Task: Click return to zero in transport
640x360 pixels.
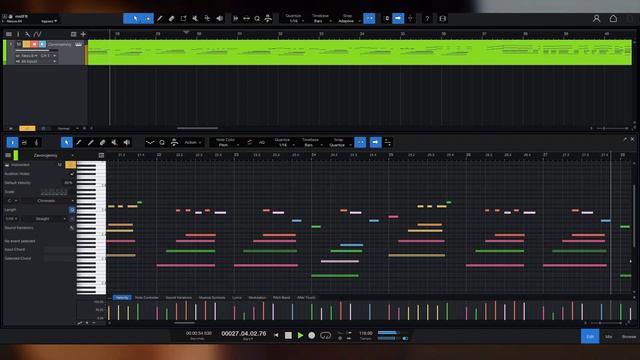Action: click(276, 335)
